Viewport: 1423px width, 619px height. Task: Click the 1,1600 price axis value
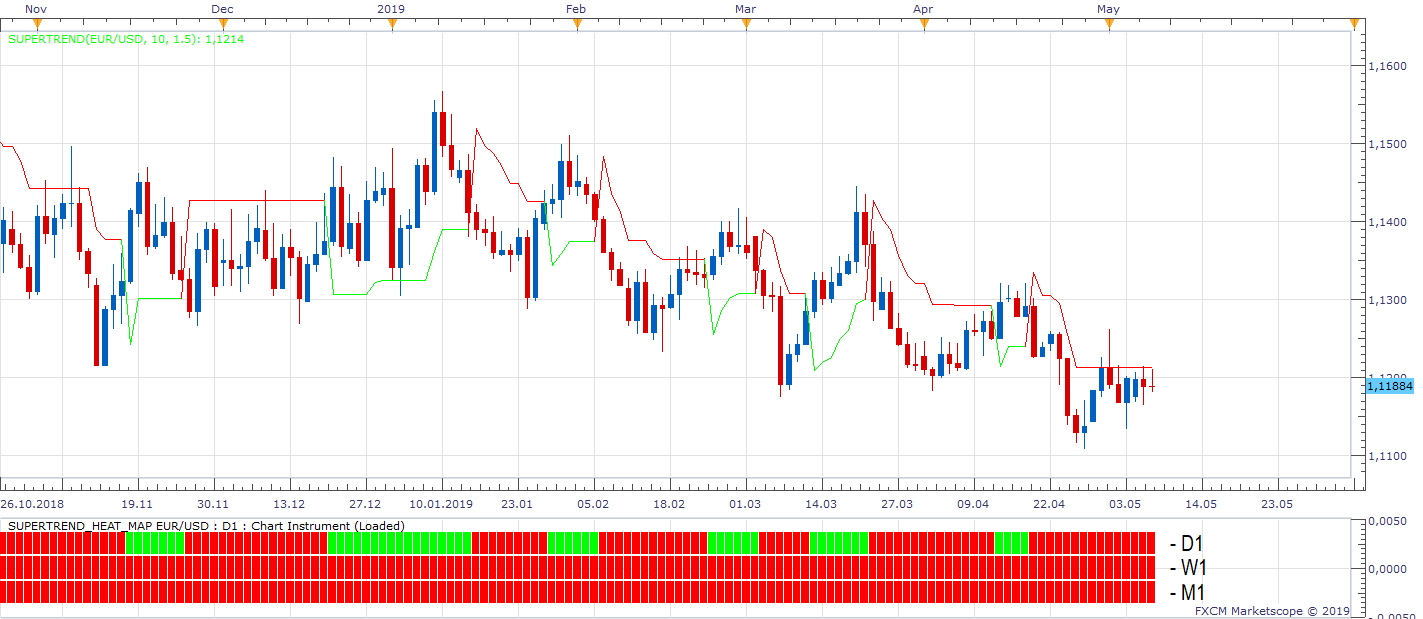pyautogui.click(x=1386, y=66)
